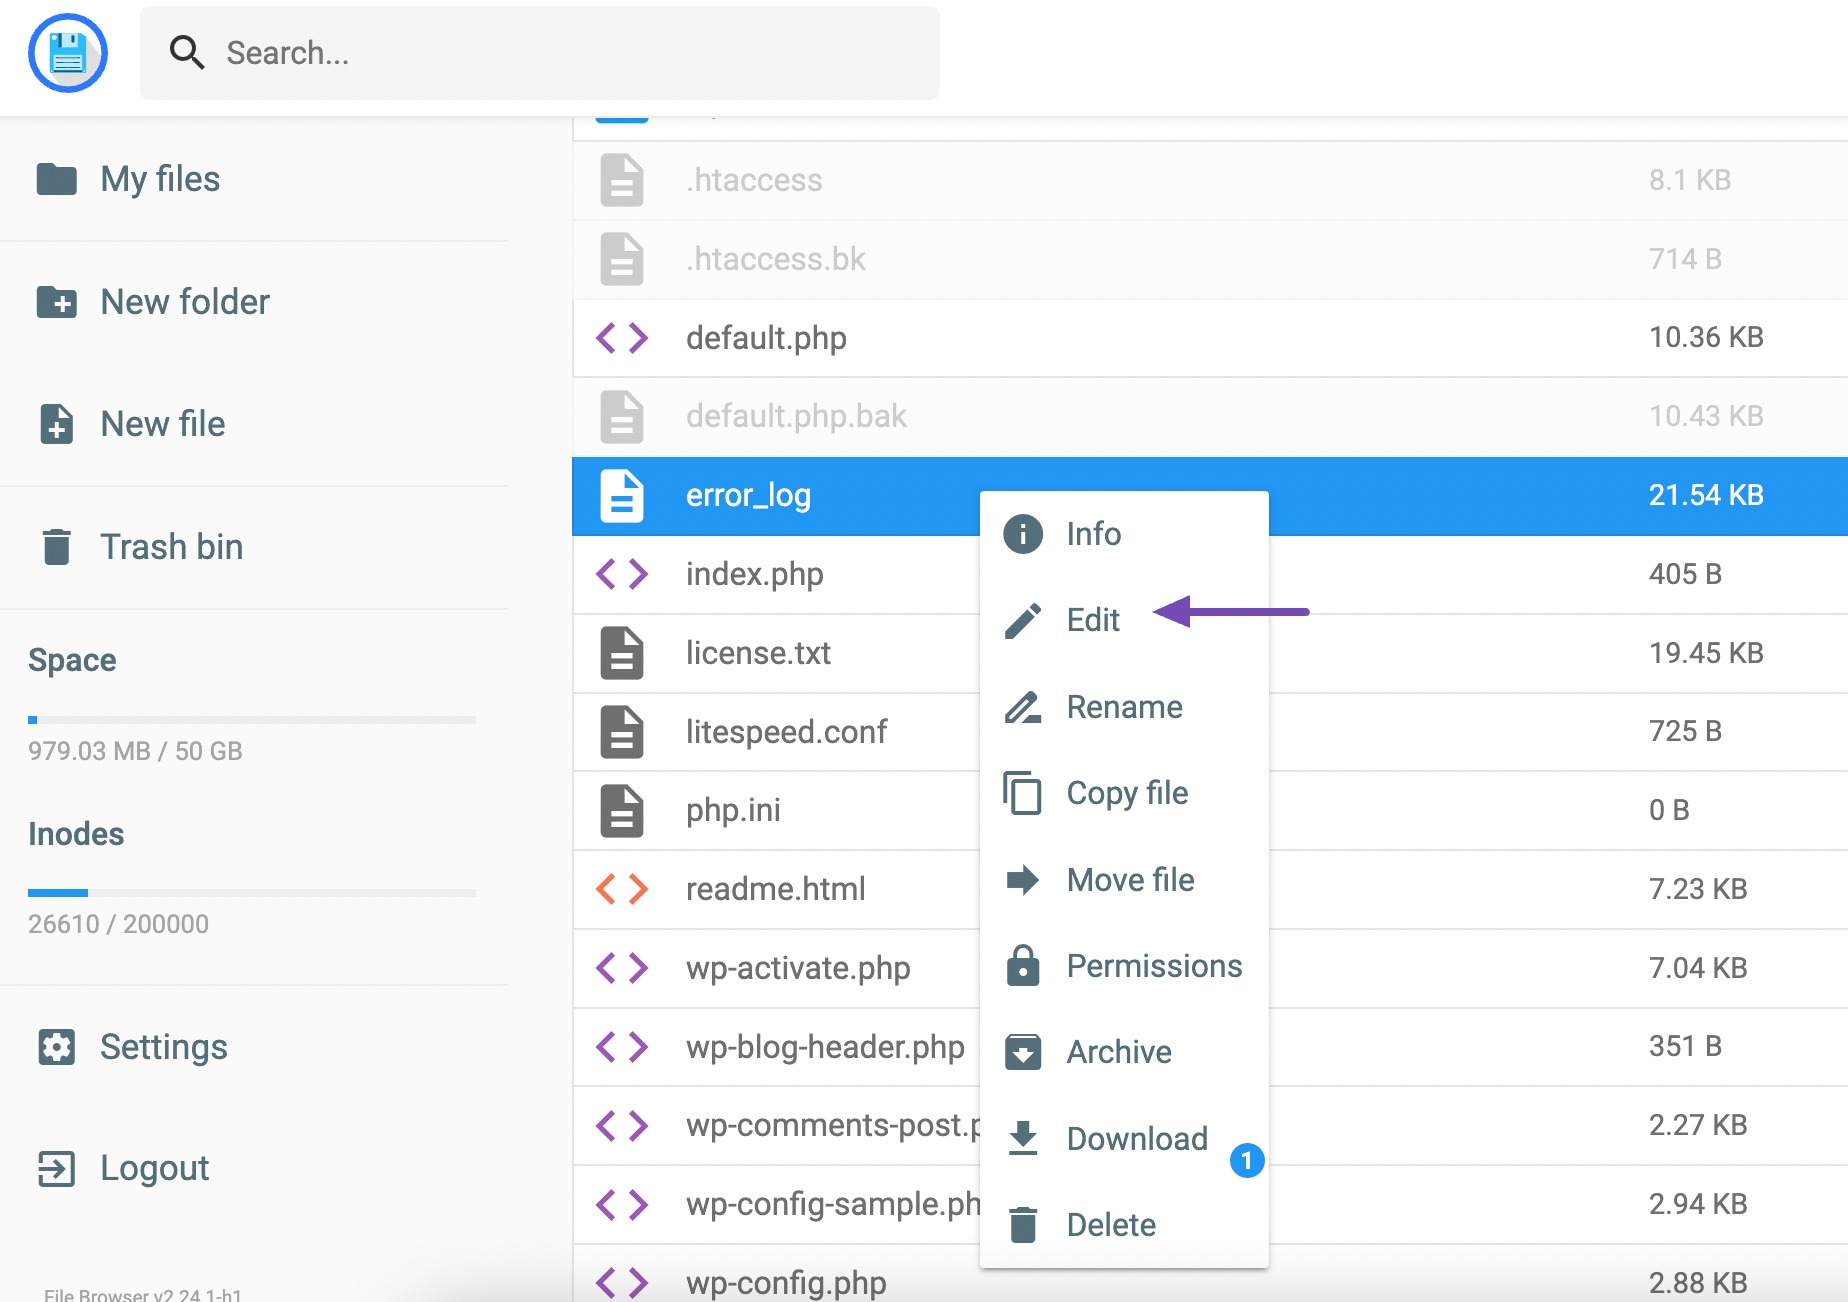Click the Download arrow icon
The height and width of the screenshot is (1302, 1848).
(x=1023, y=1138)
